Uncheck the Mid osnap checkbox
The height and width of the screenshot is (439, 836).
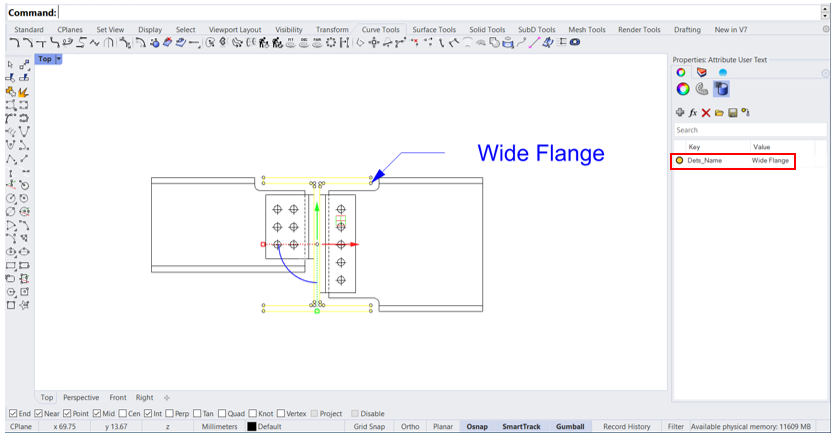pos(97,413)
